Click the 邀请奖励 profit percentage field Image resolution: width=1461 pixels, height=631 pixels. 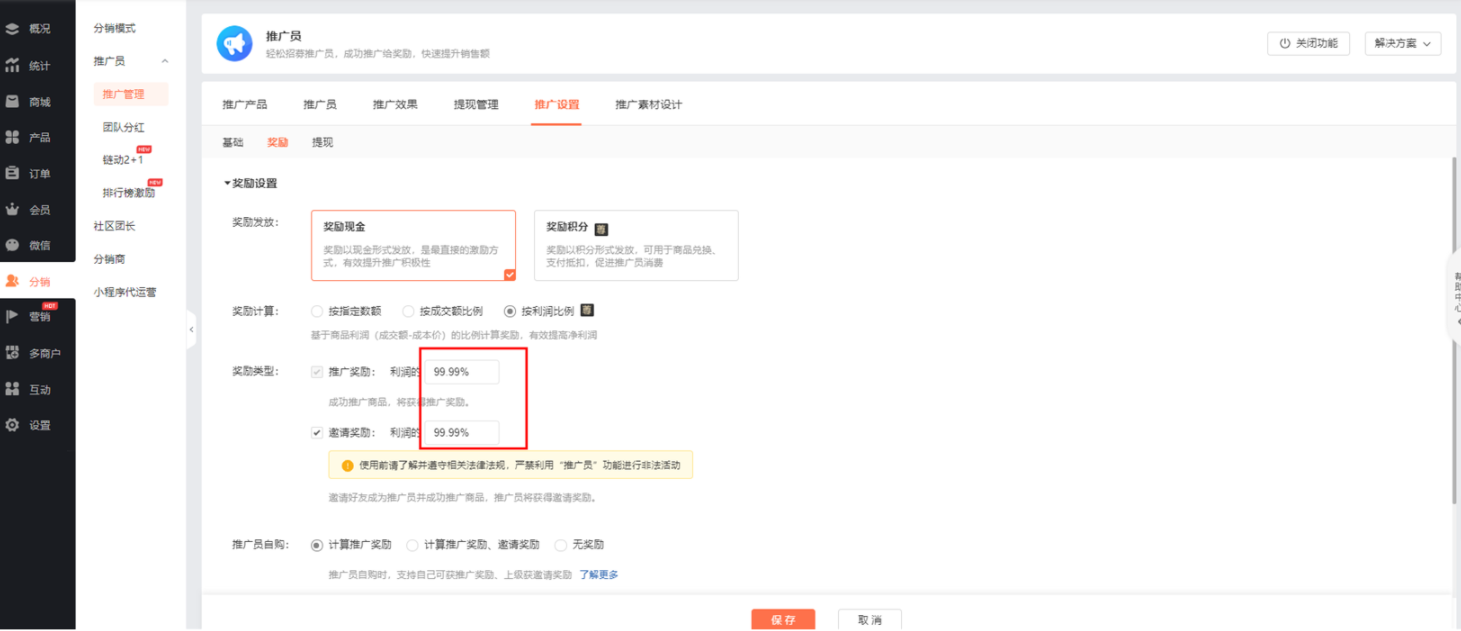(462, 433)
